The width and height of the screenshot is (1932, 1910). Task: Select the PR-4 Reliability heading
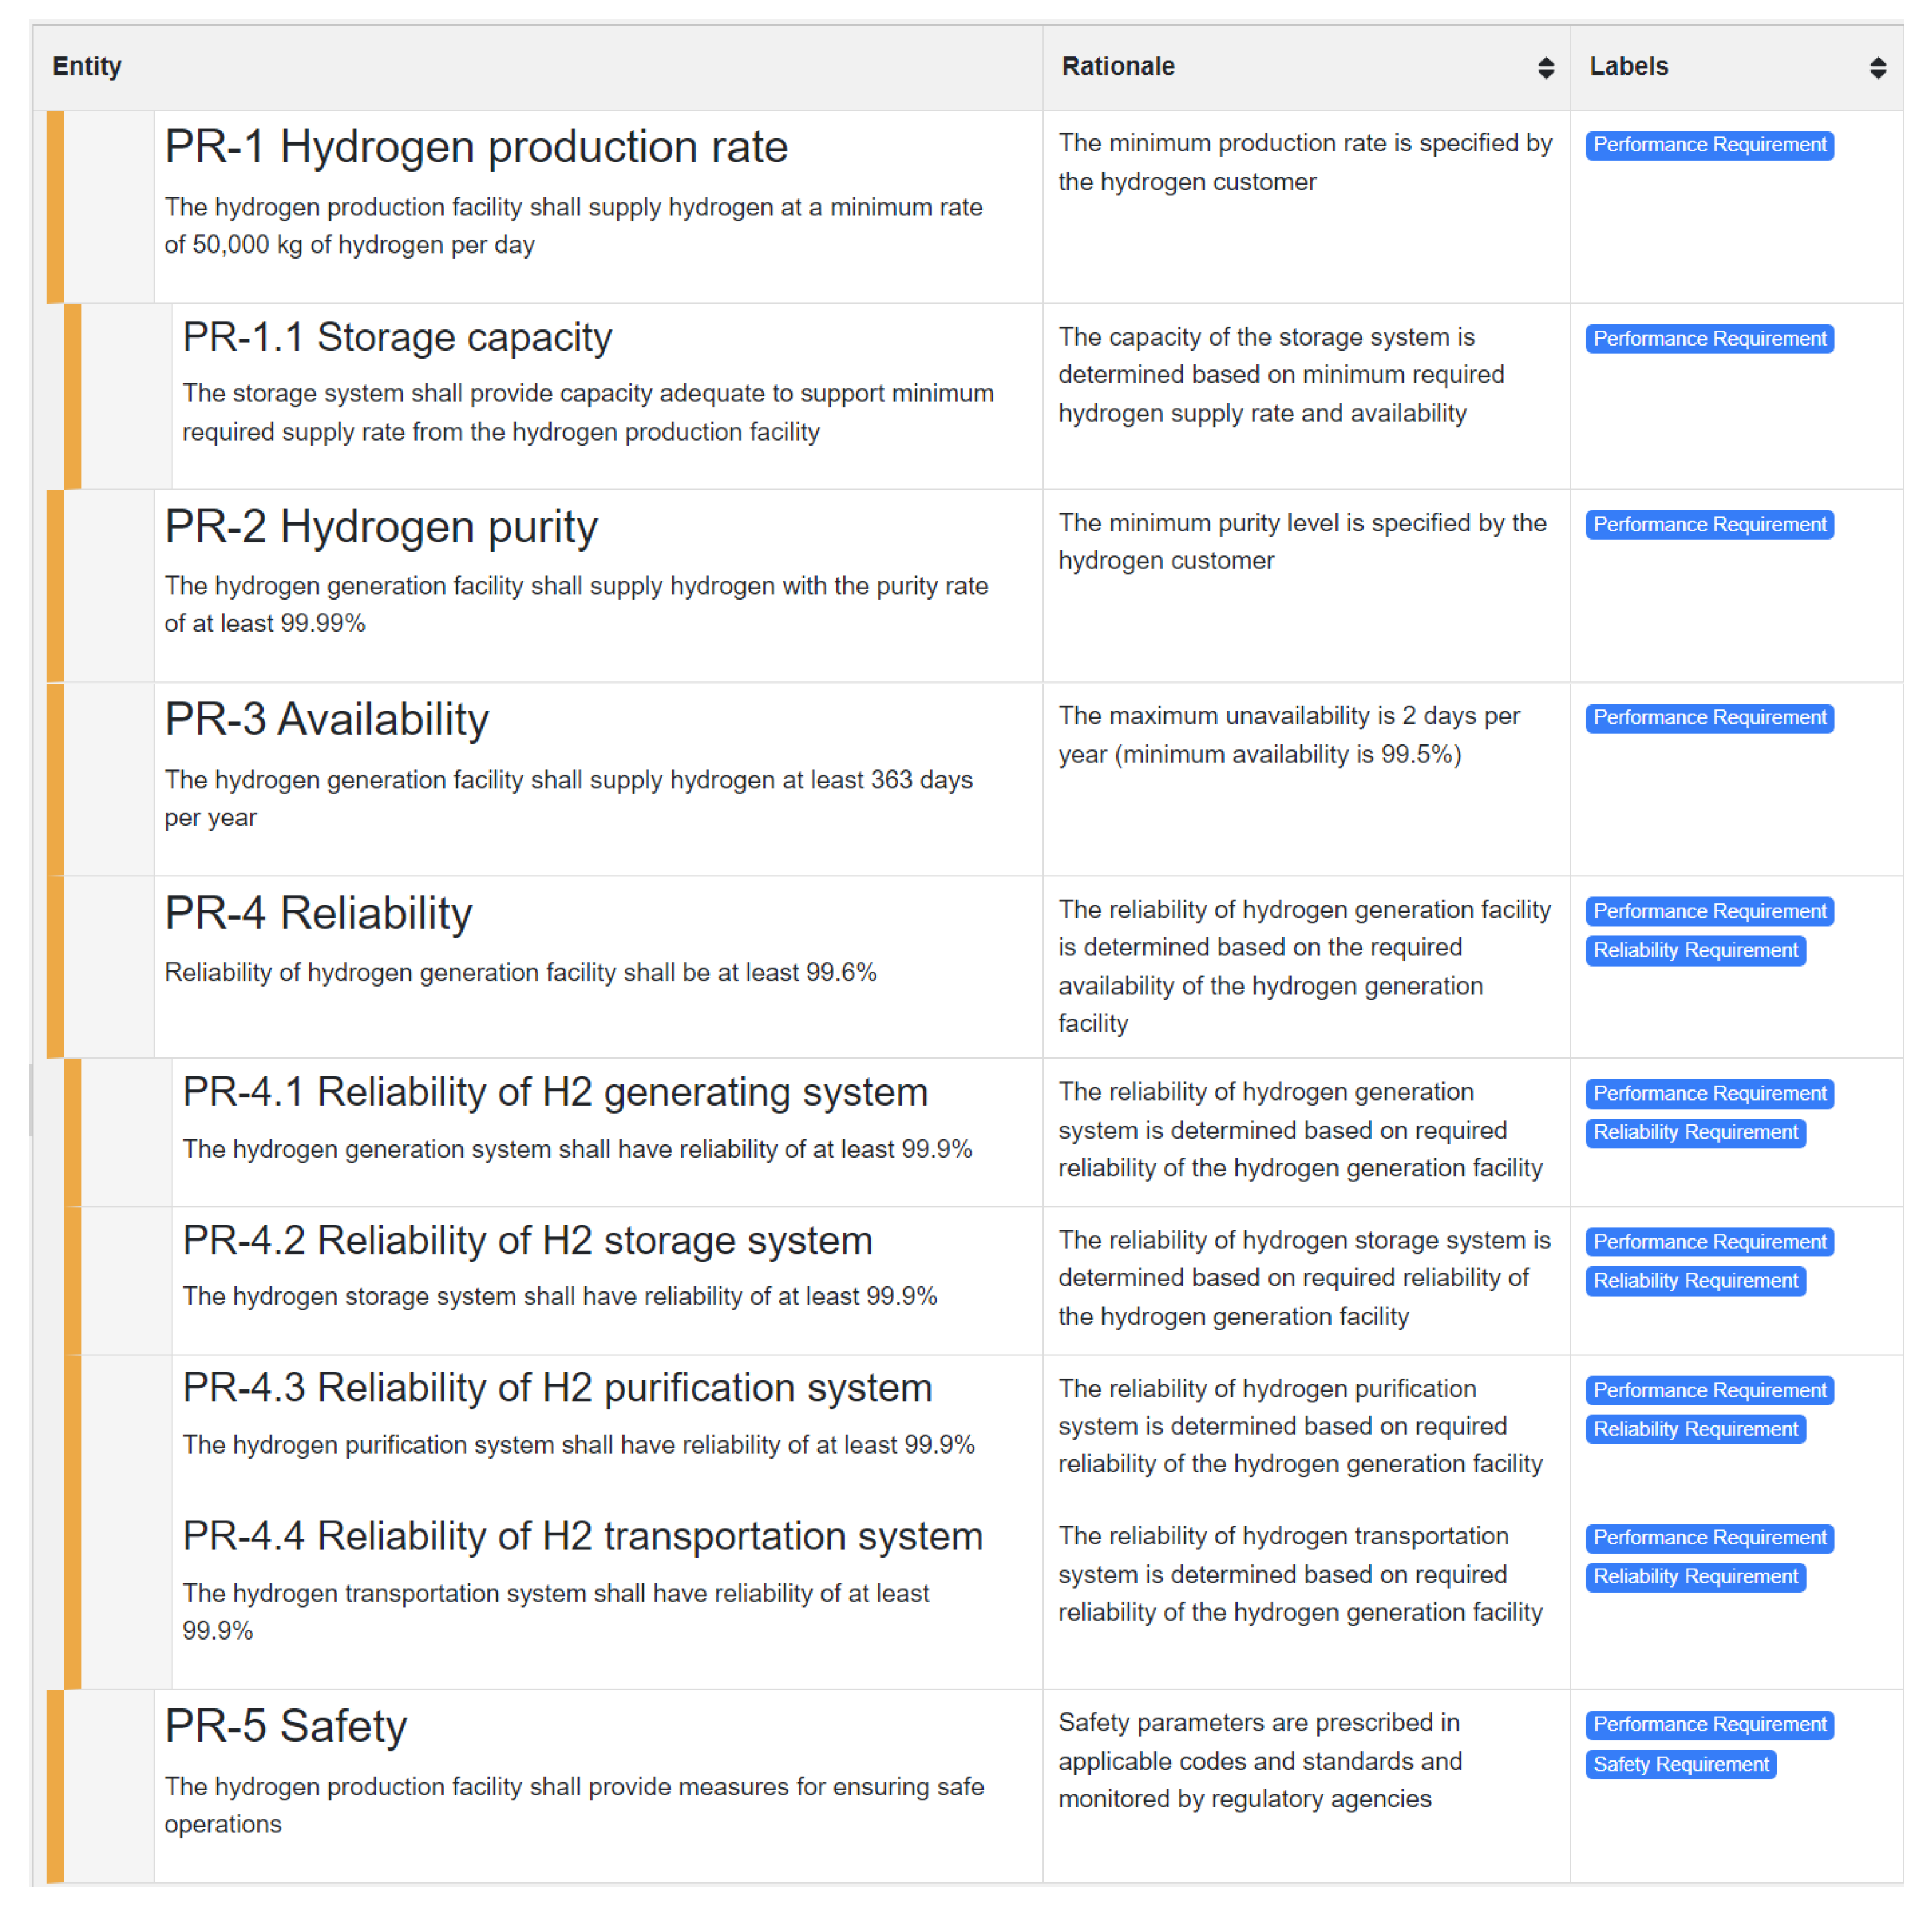318,913
